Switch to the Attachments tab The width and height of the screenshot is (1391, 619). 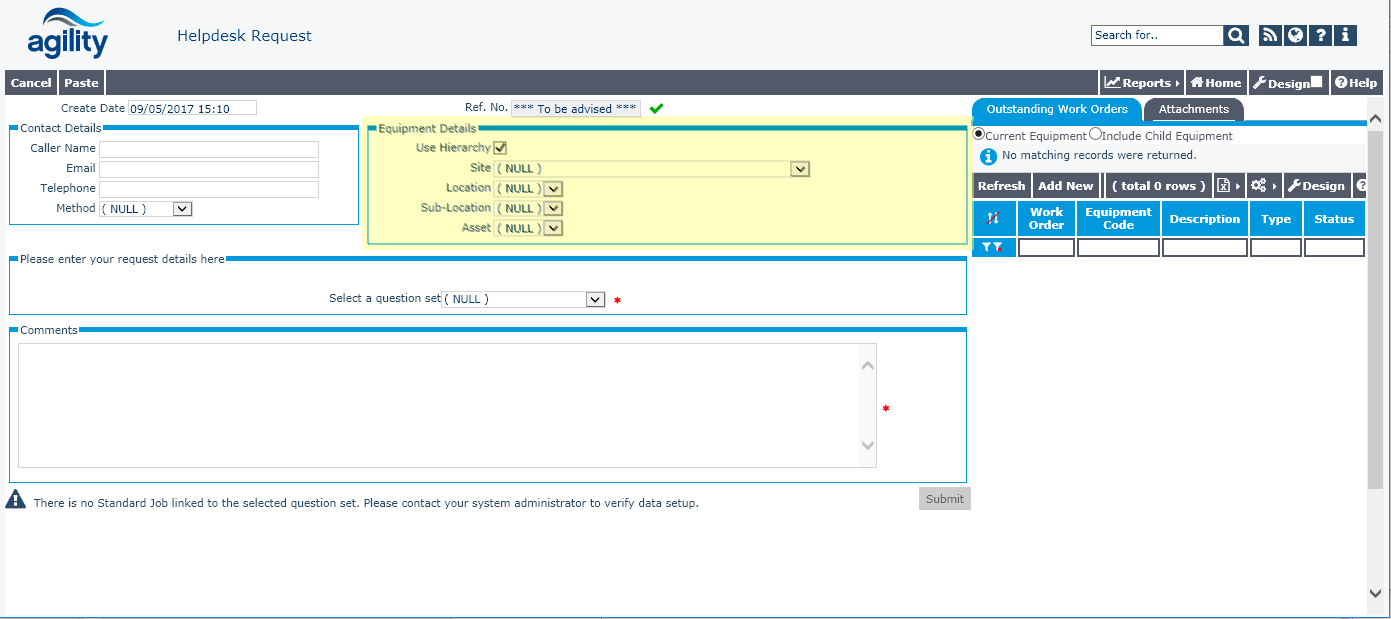pyautogui.click(x=1193, y=109)
